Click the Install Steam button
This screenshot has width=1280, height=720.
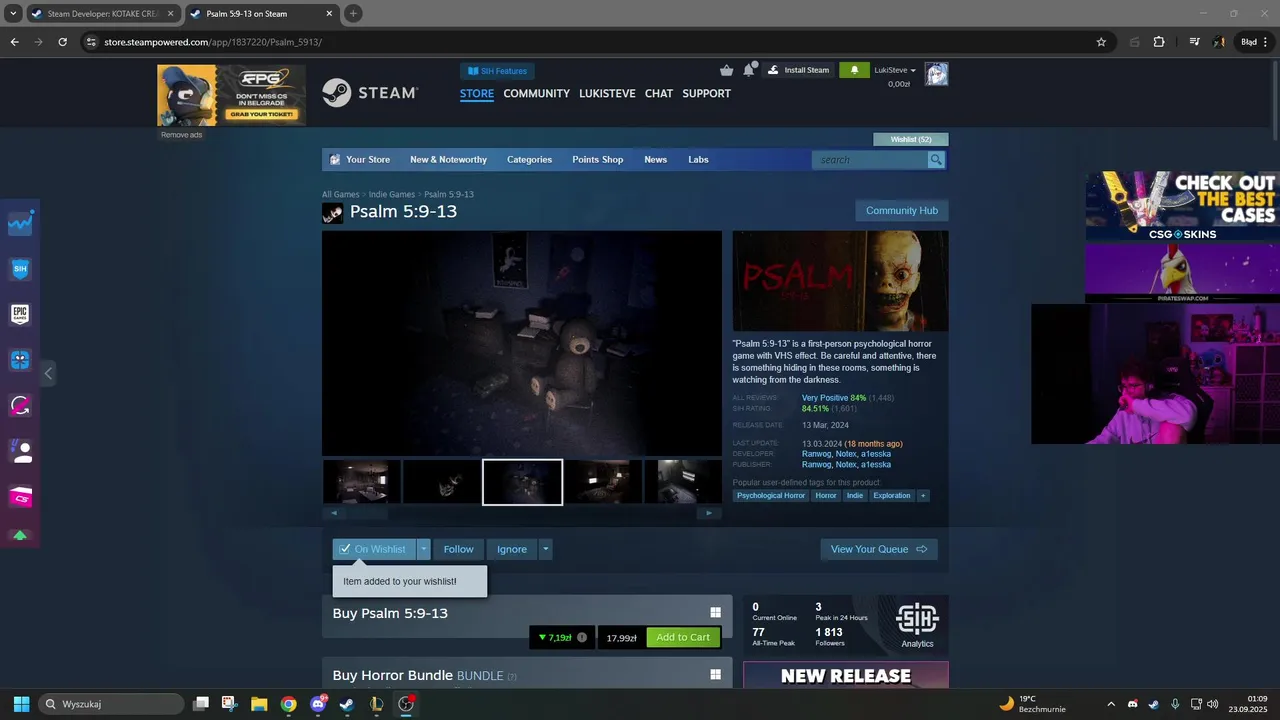pyautogui.click(x=799, y=70)
